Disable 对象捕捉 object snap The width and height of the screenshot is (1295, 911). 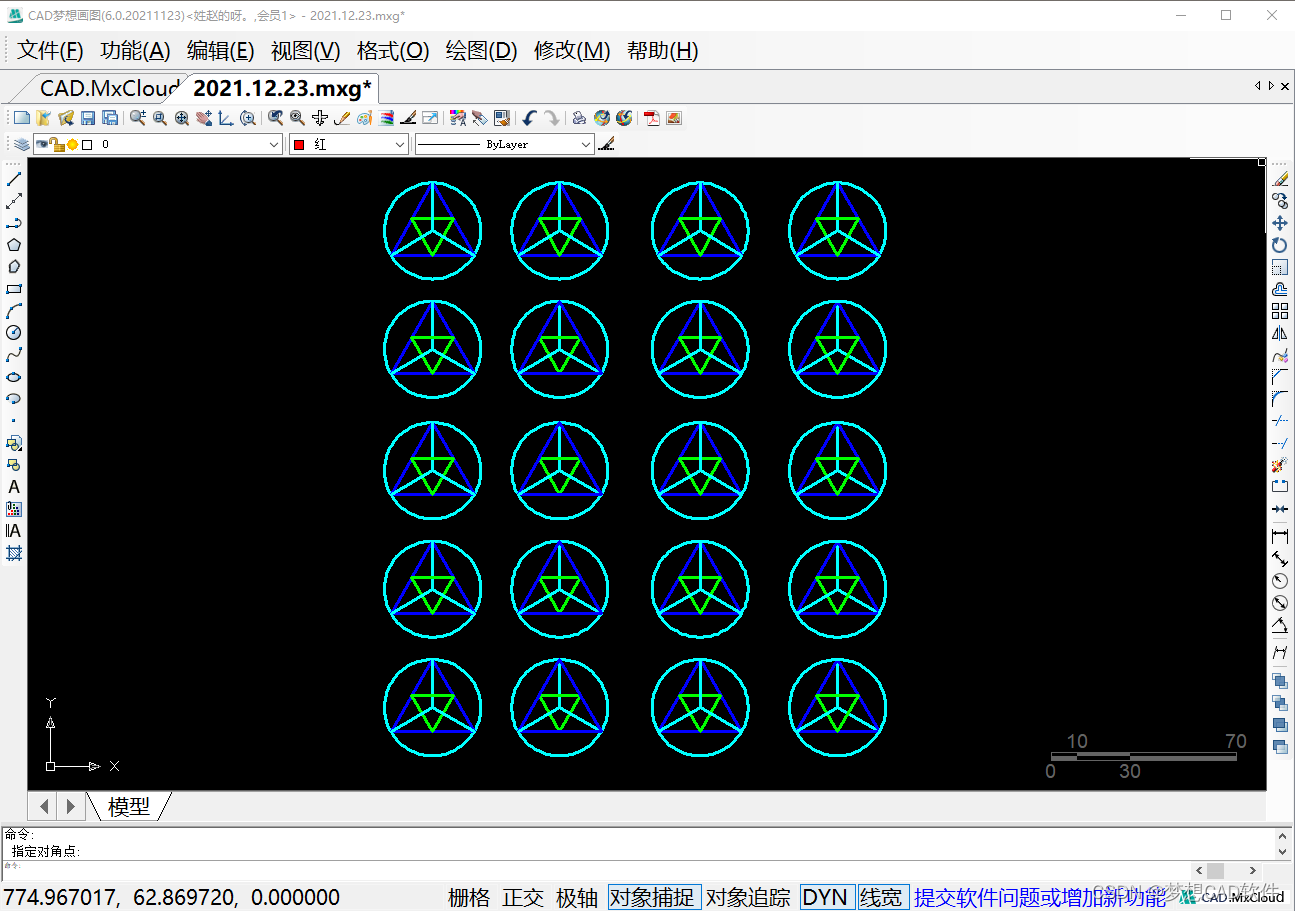tap(654, 897)
